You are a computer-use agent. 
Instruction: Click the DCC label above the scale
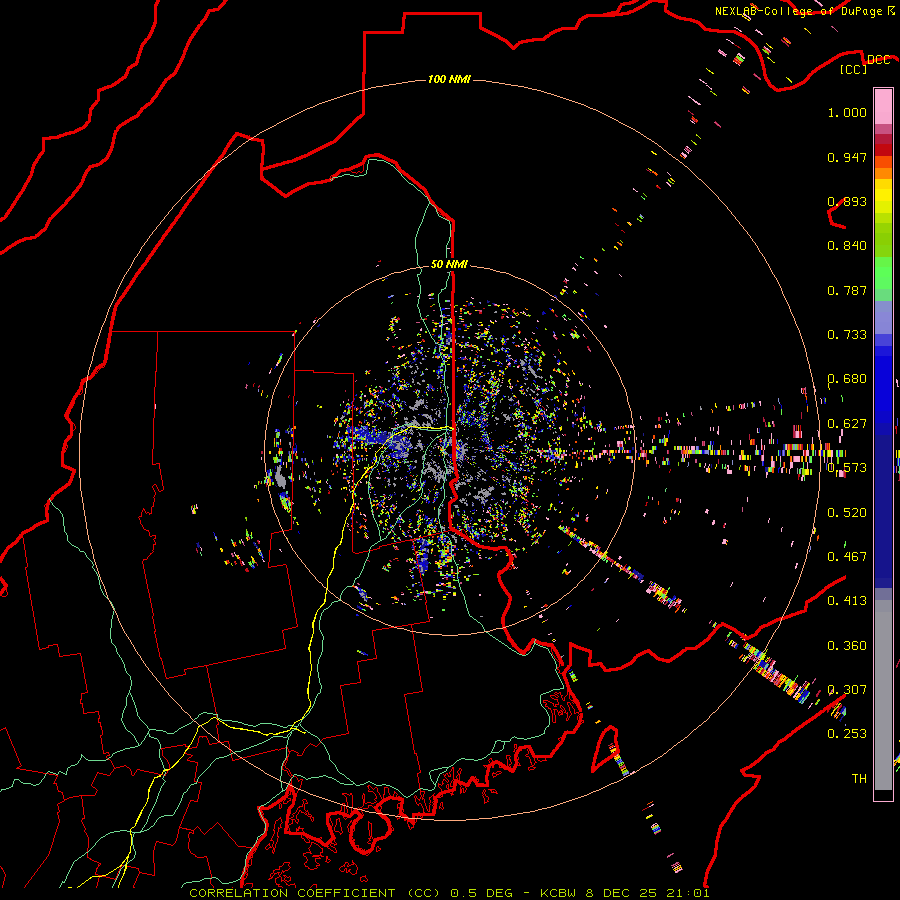pyautogui.click(x=878, y=60)
